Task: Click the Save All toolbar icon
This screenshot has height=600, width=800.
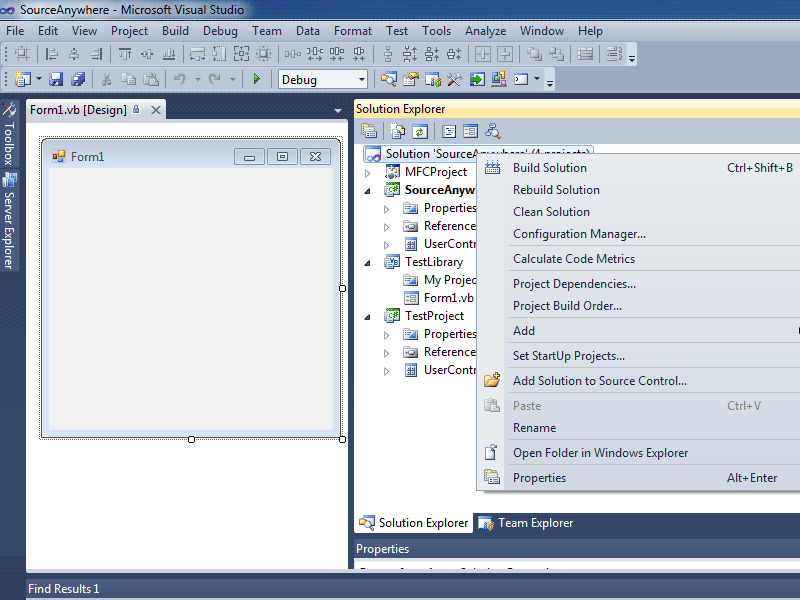Action: [x=77, y=79]
